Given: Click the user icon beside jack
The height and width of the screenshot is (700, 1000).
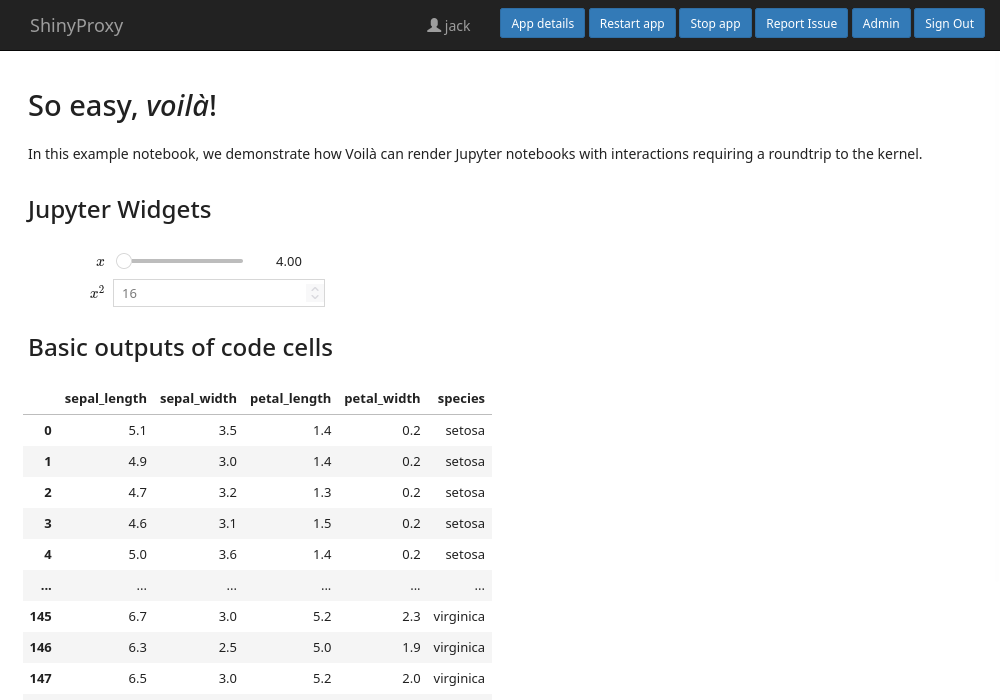Looking at the screenshot, I should click(434, 26).
